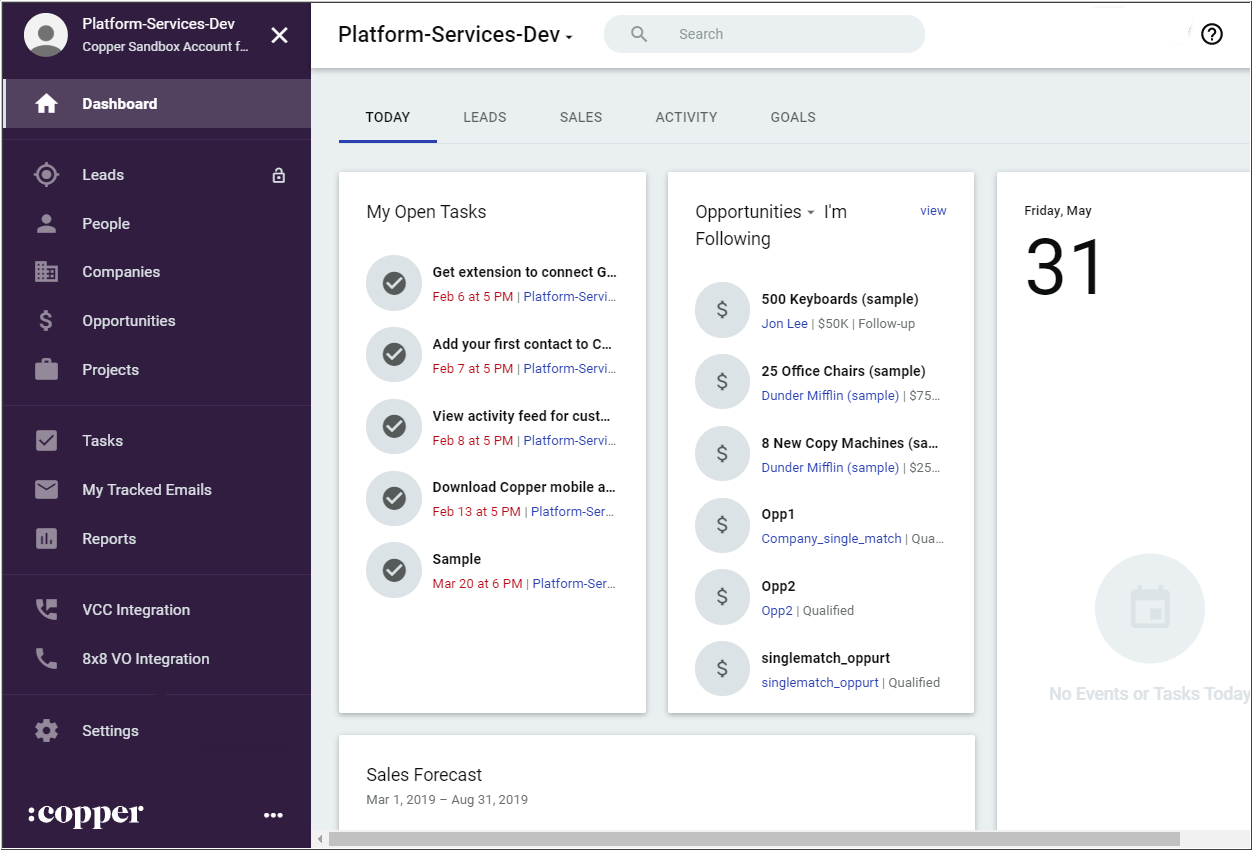Viewport: 1252px width, 850px height.
Task: Open the help question mark icon
Action: (x=1212, y=34)
